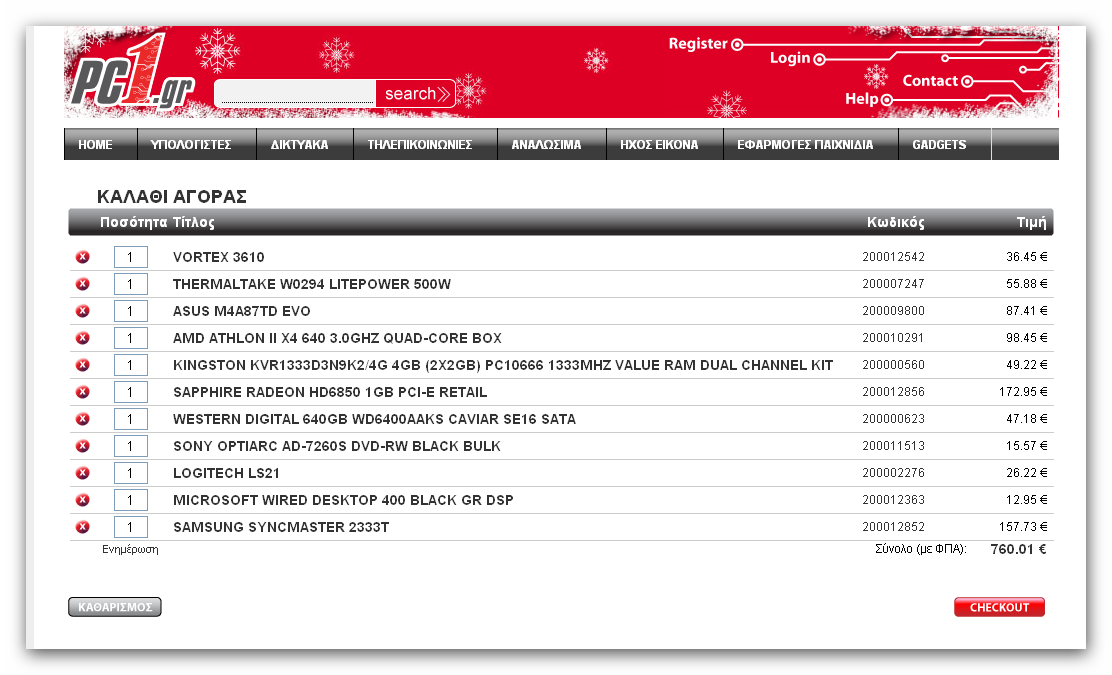Open the Login link

[790, 58]
